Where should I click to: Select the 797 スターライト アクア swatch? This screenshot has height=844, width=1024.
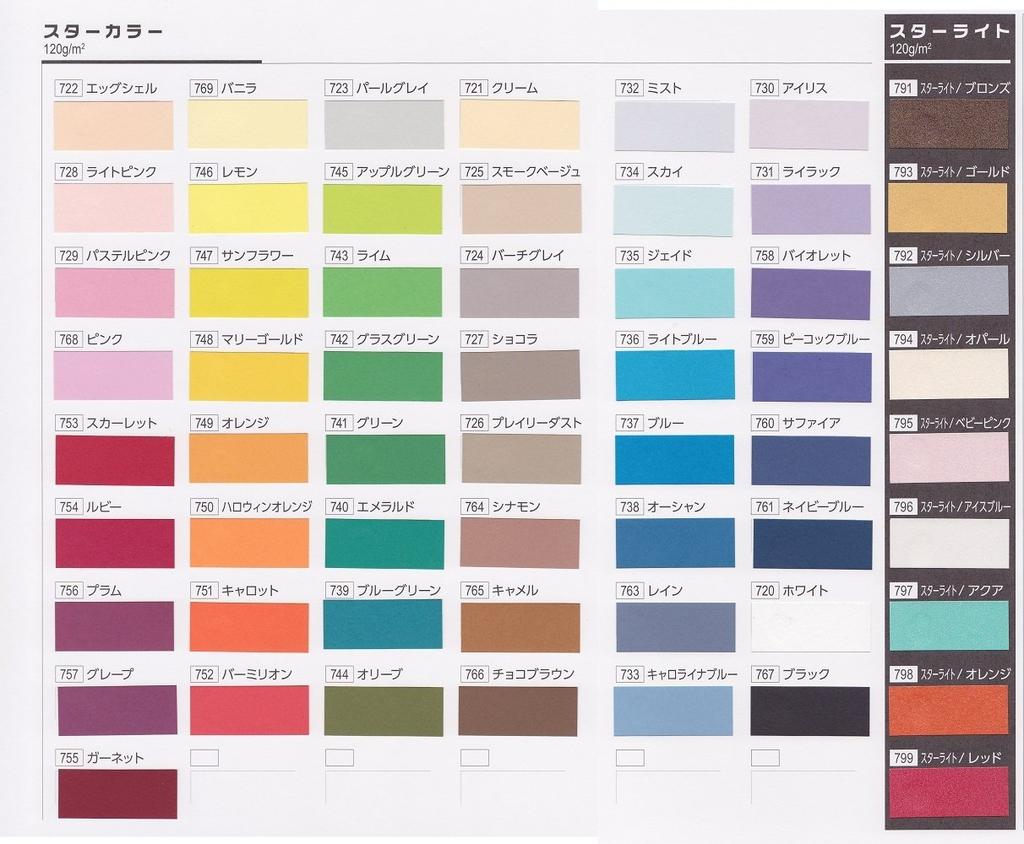click(948, 627)
